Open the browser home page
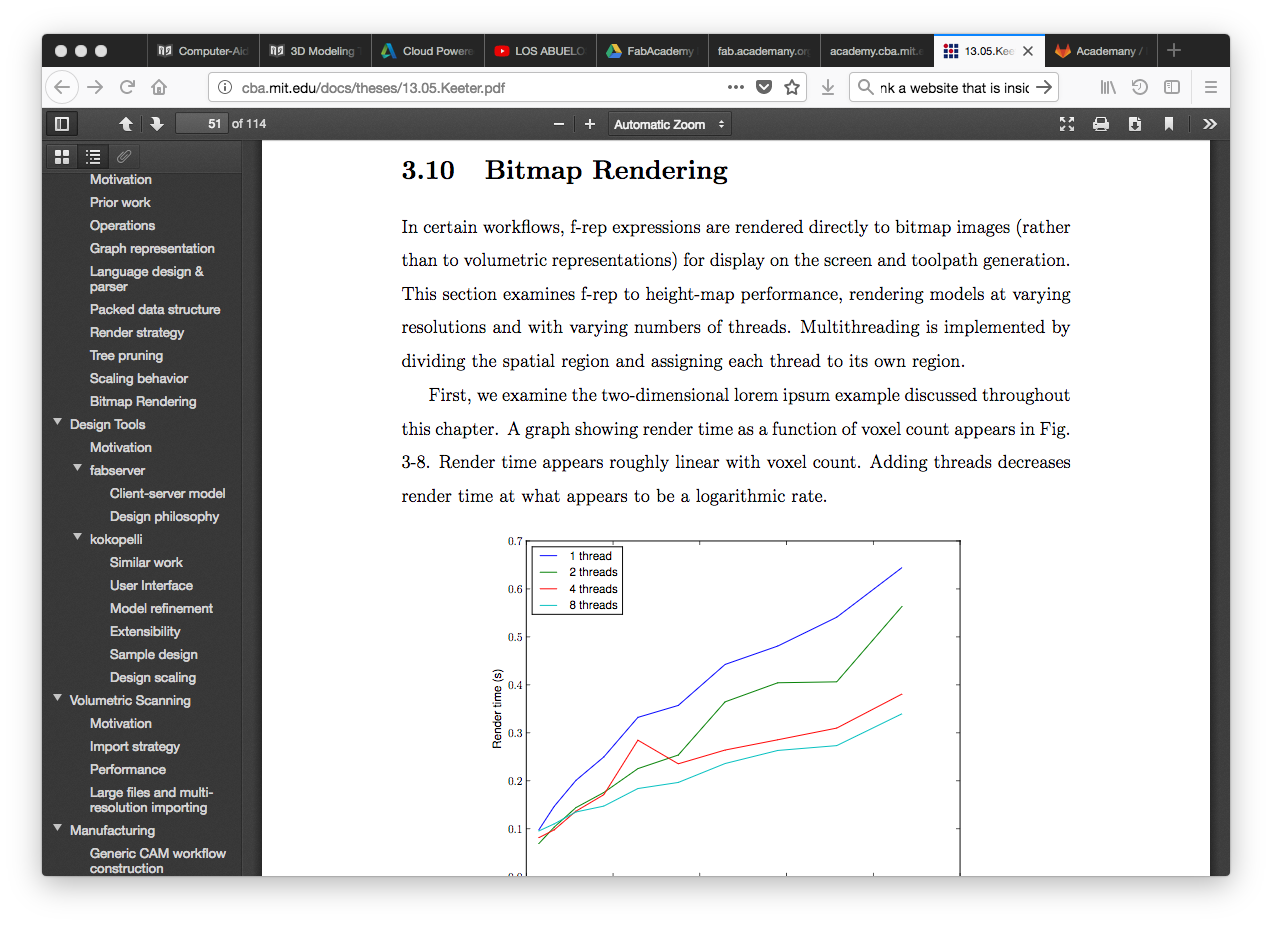This screenshot has width=1272, height=926. coord(159,87)
